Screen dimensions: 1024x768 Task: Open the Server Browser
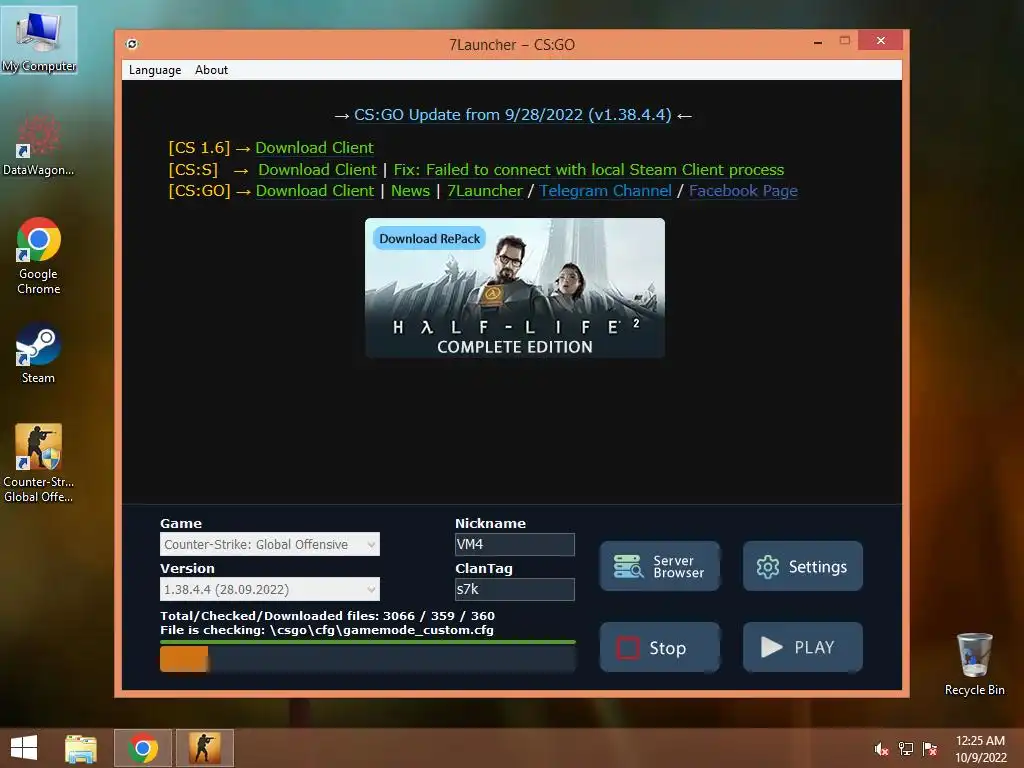point(660,566)
